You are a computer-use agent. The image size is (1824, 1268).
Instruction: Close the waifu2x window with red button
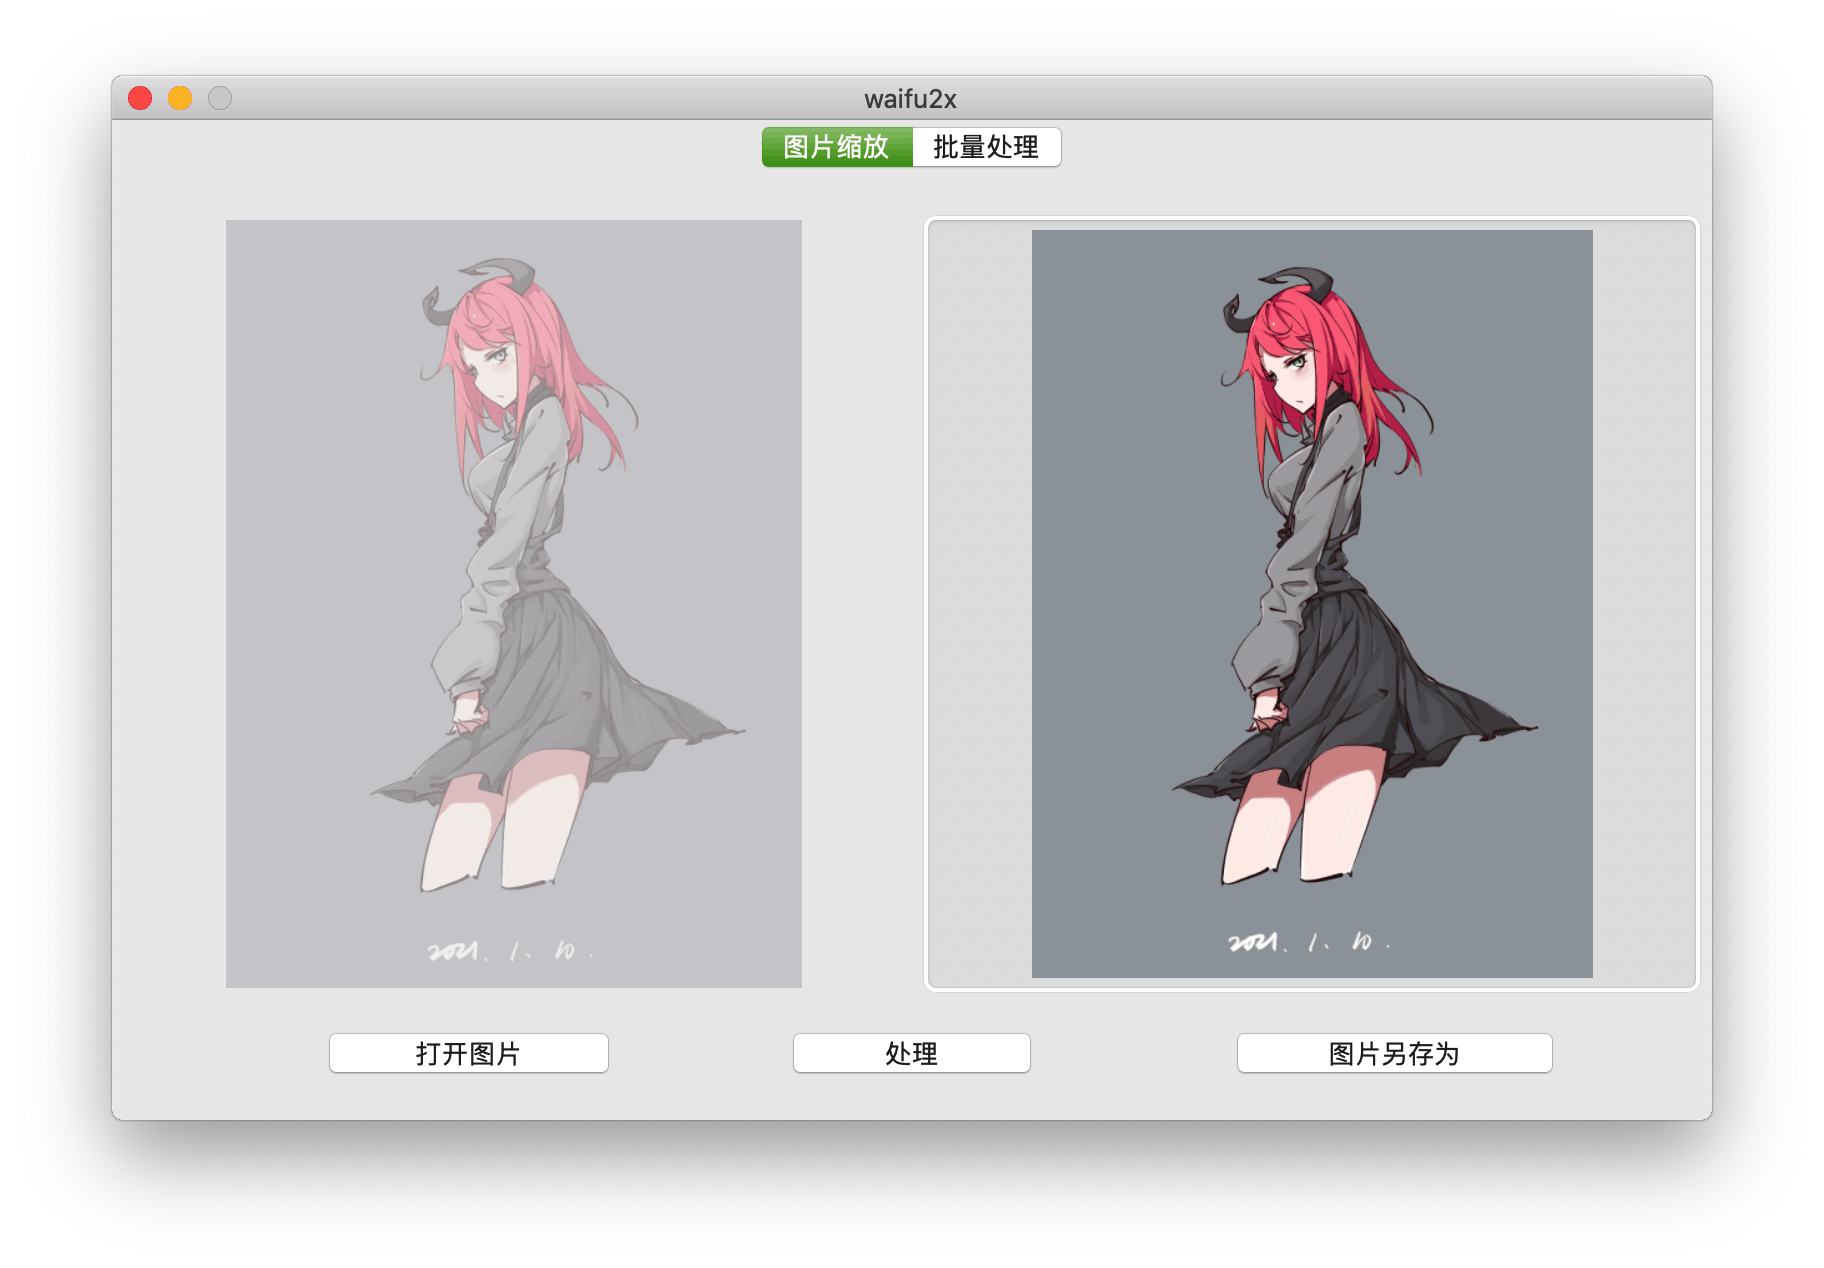point(140,98)
